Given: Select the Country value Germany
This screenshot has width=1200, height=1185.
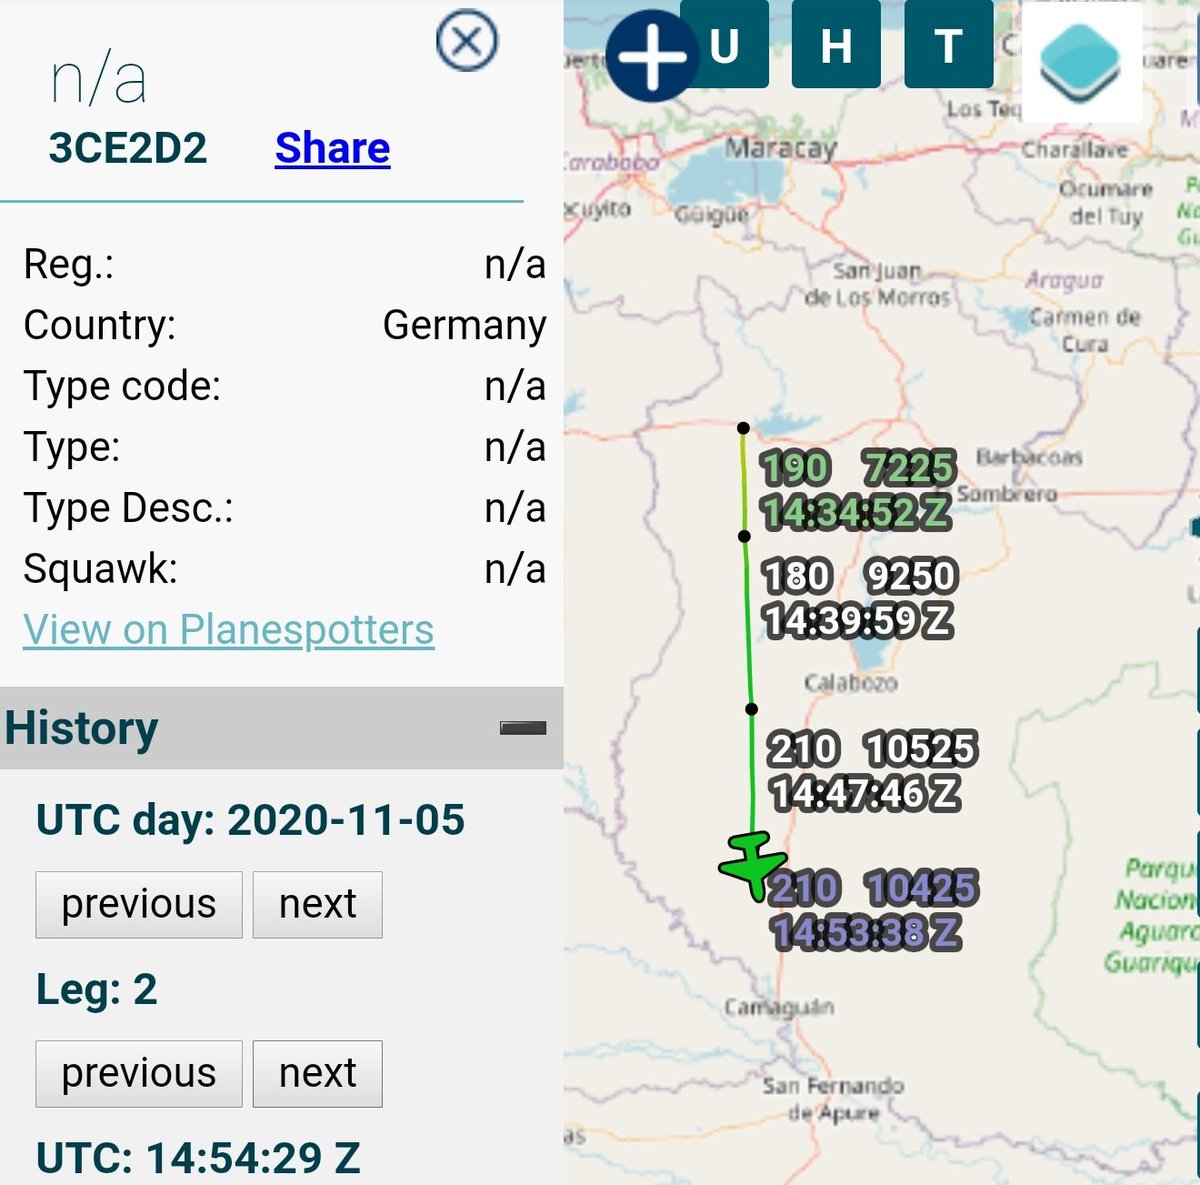Looking at the screenshot, I should click(x=465, y=325).
